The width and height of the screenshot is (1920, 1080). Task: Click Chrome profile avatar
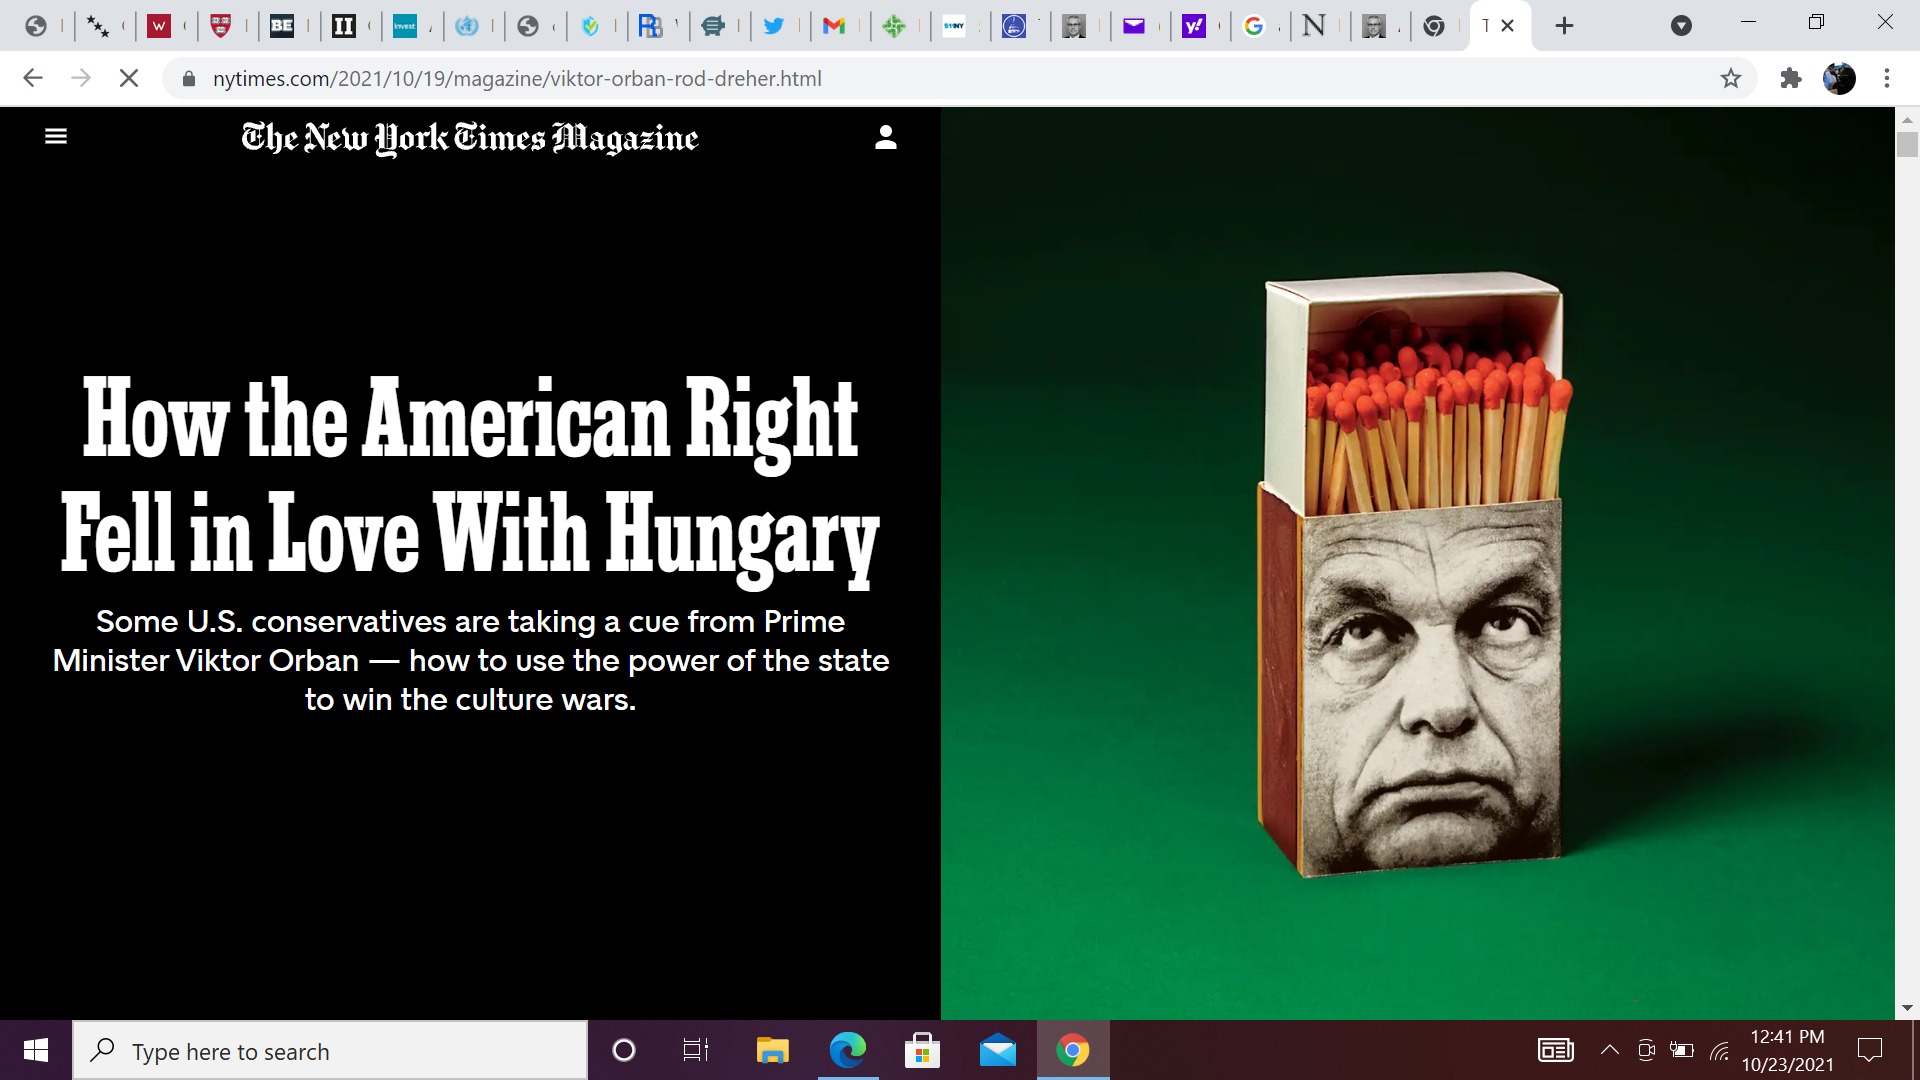click(1838, 78)
